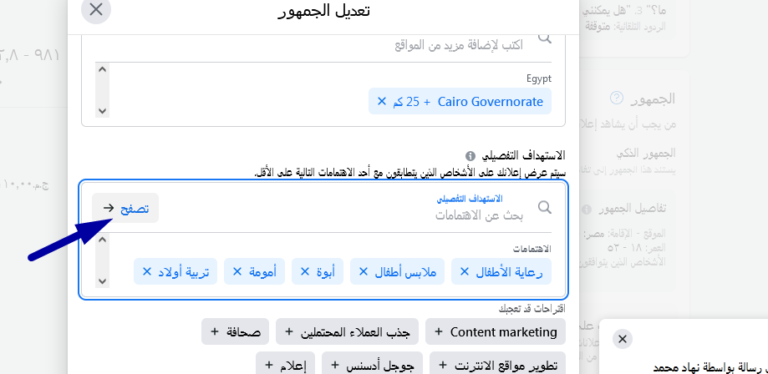Click the locations list scroll-up arrow
This screenshot has height=374, width=768.
click(102, 70)
